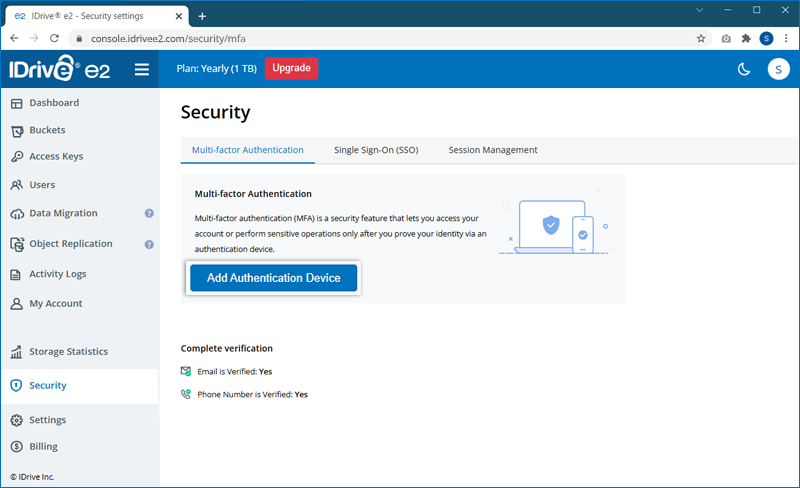Viewport: 800px width, 488px height.
Task: Switch to Single Sign-On (SSO) tab
Action: tap(376, 150)
